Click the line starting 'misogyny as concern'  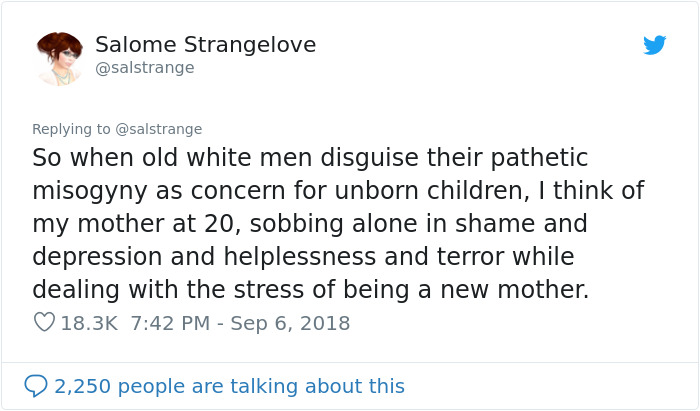click(338, 191)
